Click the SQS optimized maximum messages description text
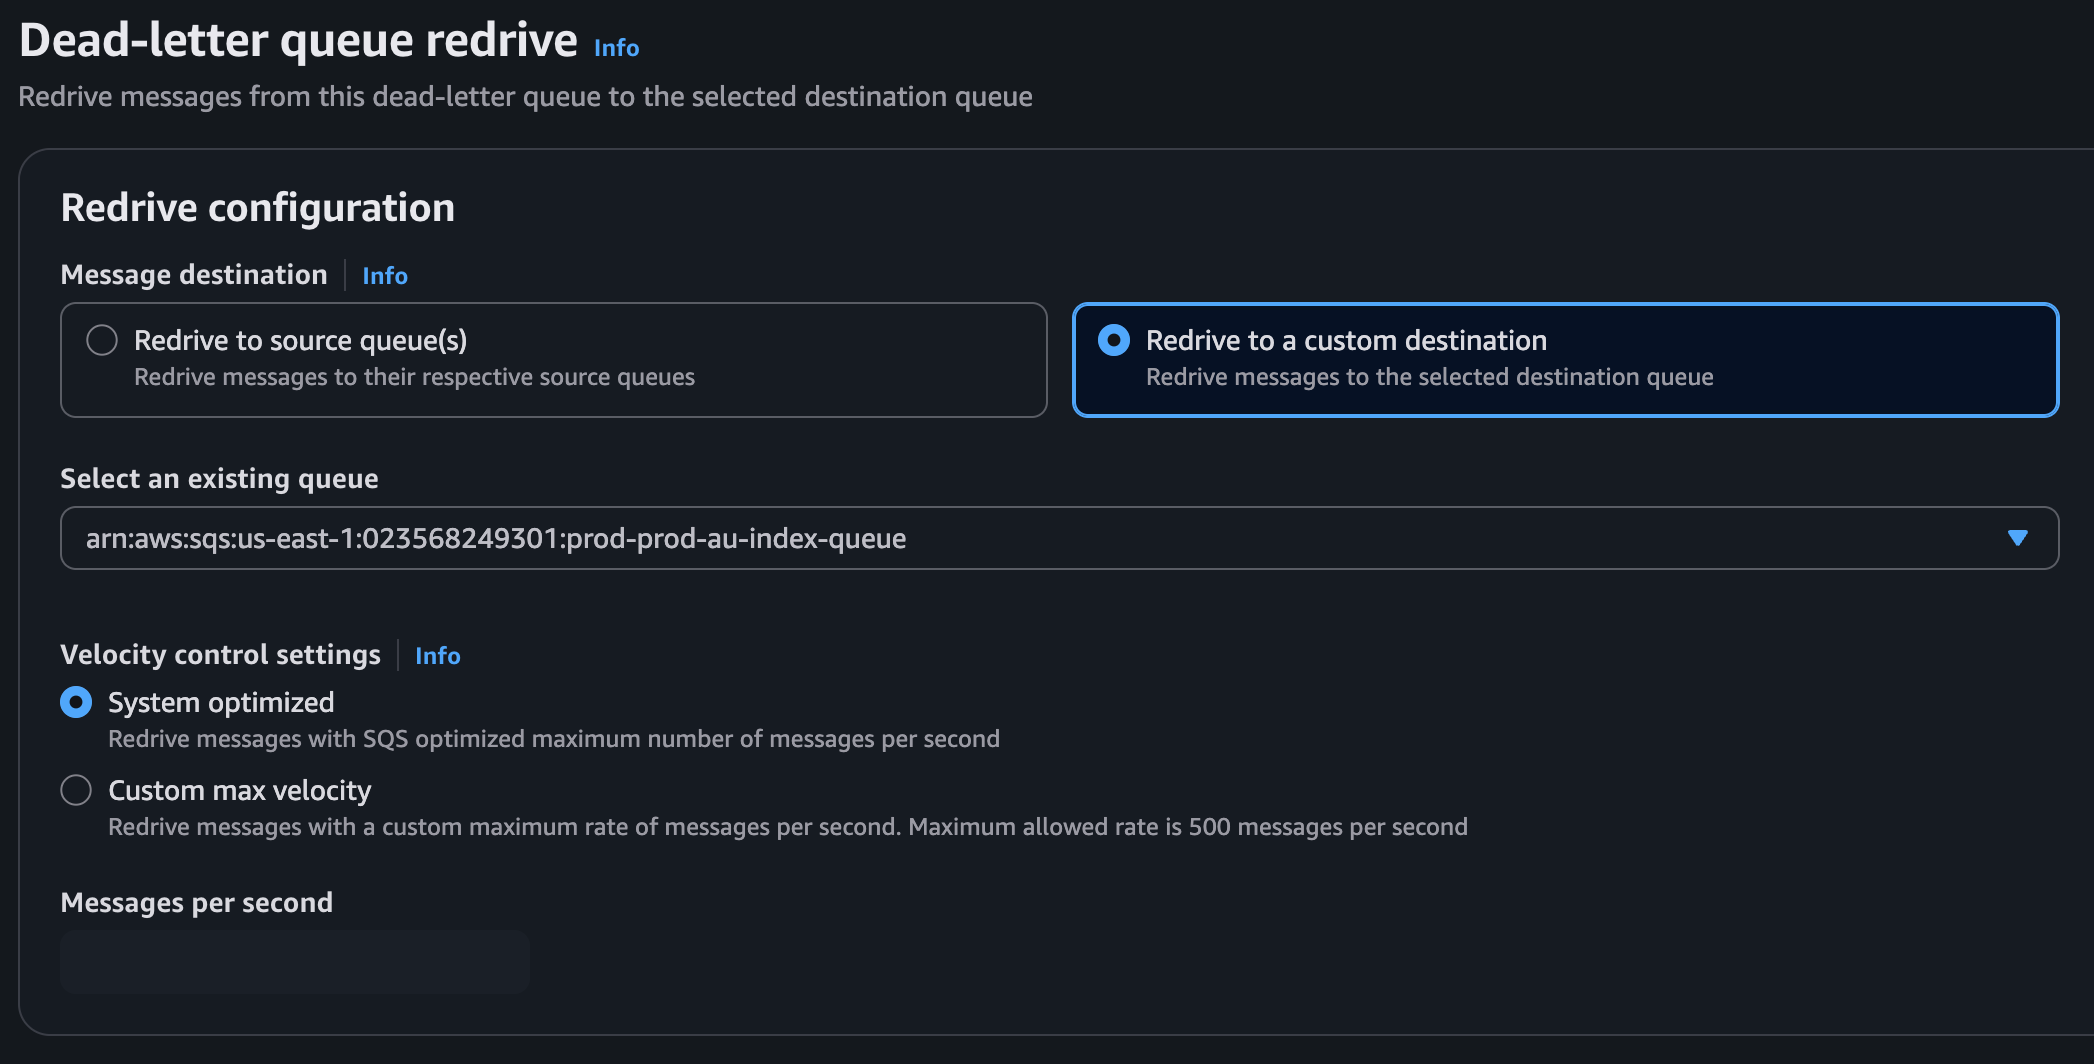This screenshot has width=2094, height=1064. click(553, 739)
